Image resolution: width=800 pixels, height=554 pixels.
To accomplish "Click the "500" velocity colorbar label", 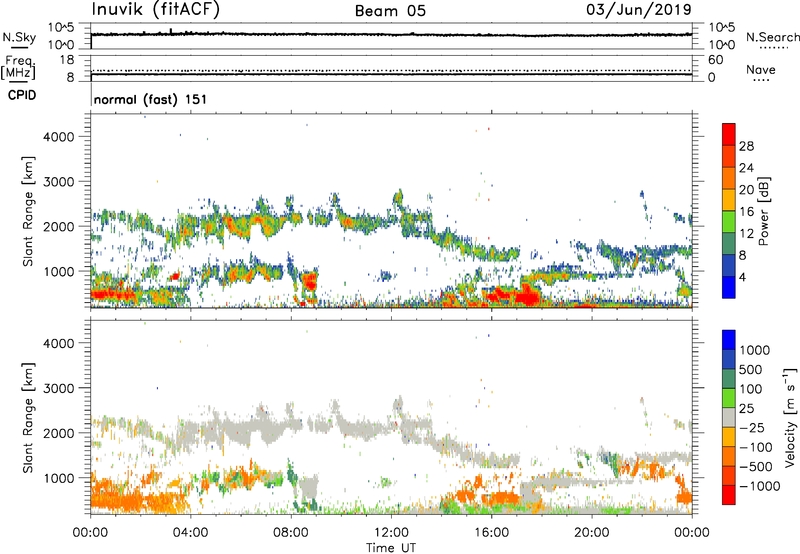I will (x=753, y=369).
